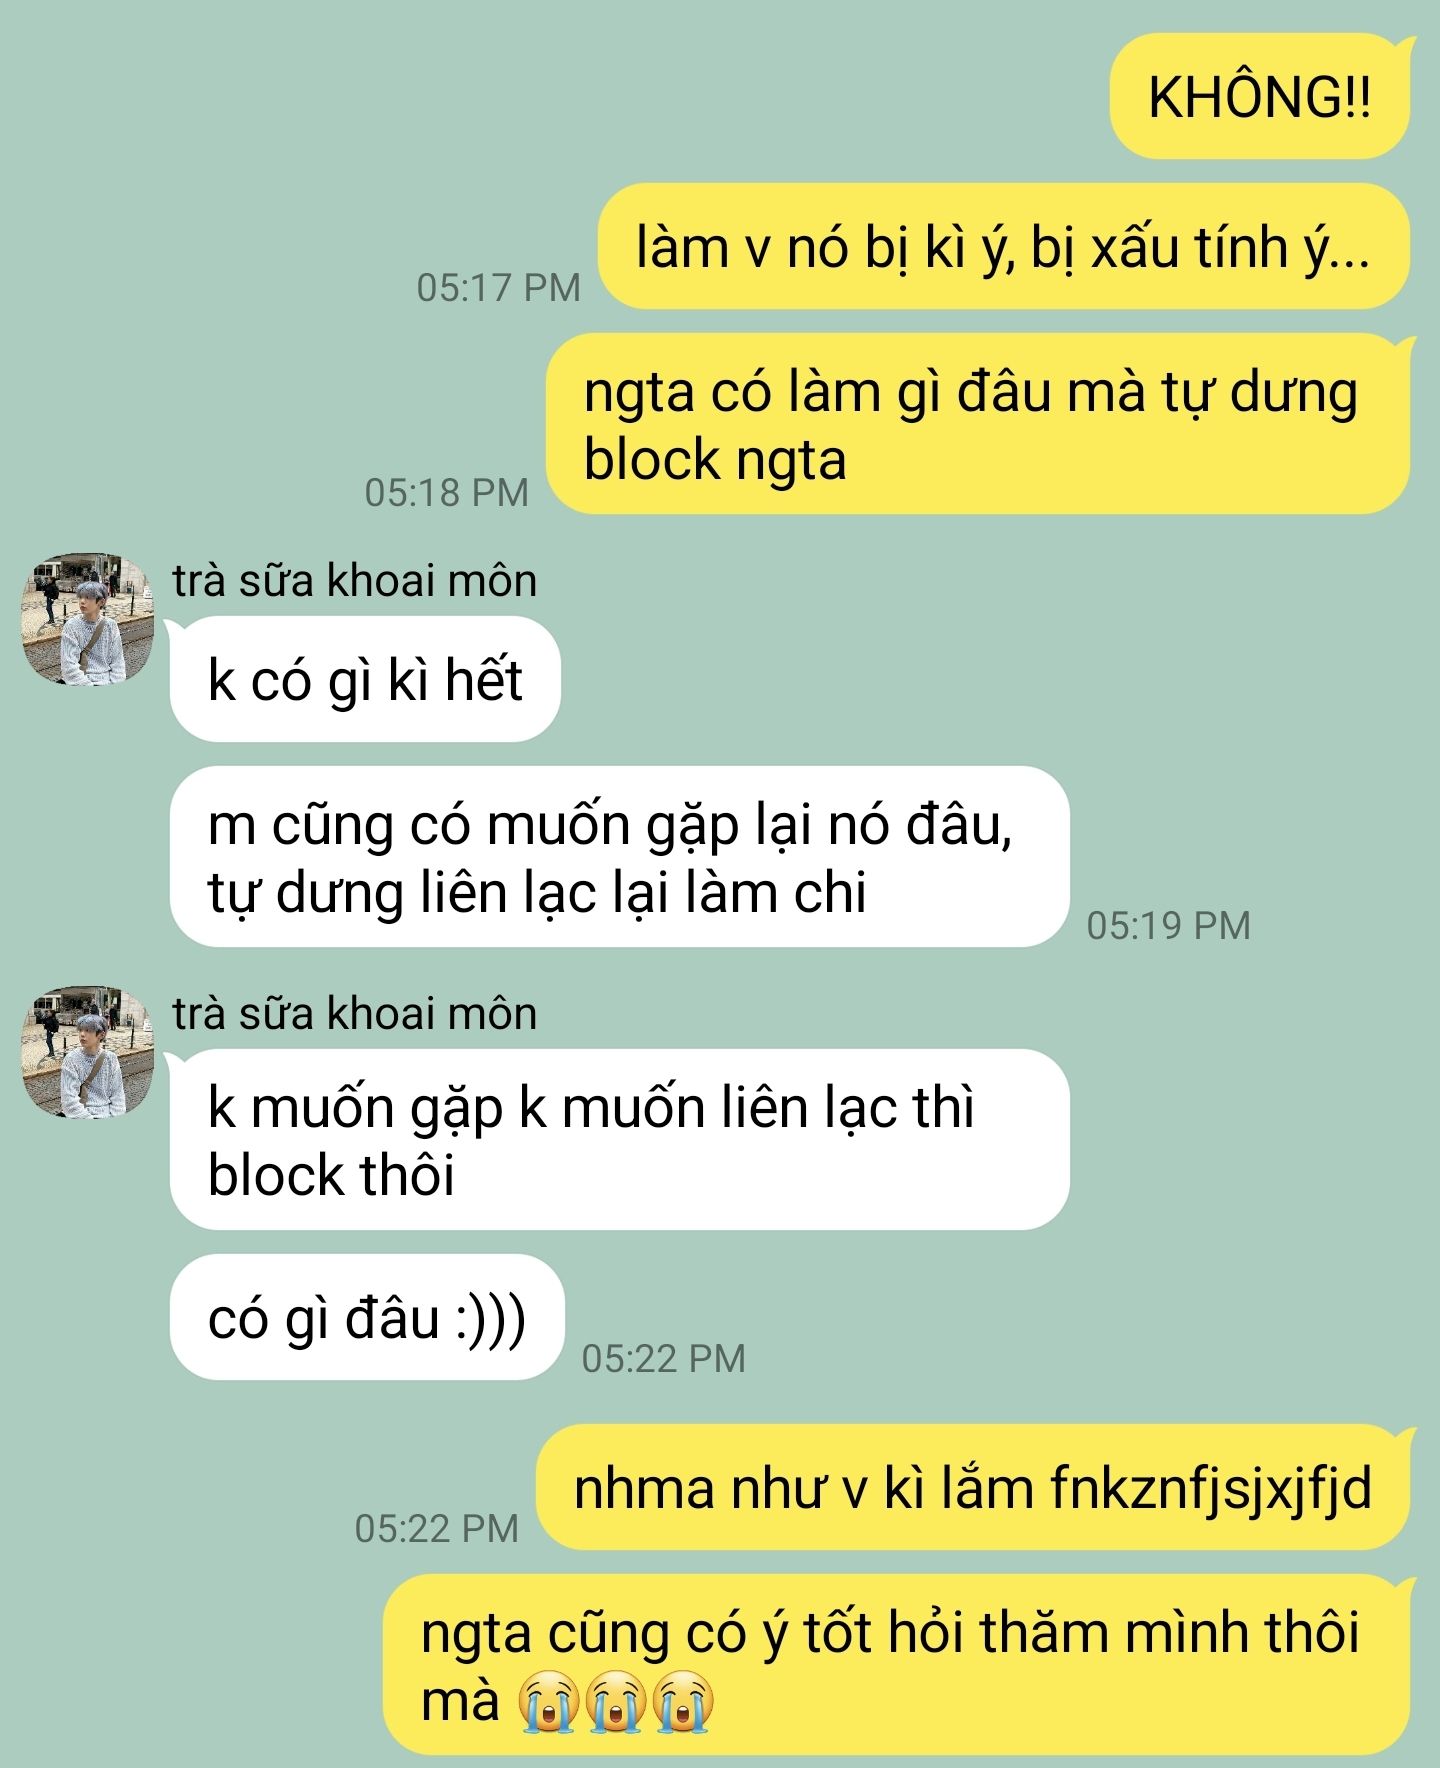Image resolution: width=1440 pixels, height=1768 pixels.
Task: Select the 'có gì đâu :)))' message
Action: [x=367, y=1318]
